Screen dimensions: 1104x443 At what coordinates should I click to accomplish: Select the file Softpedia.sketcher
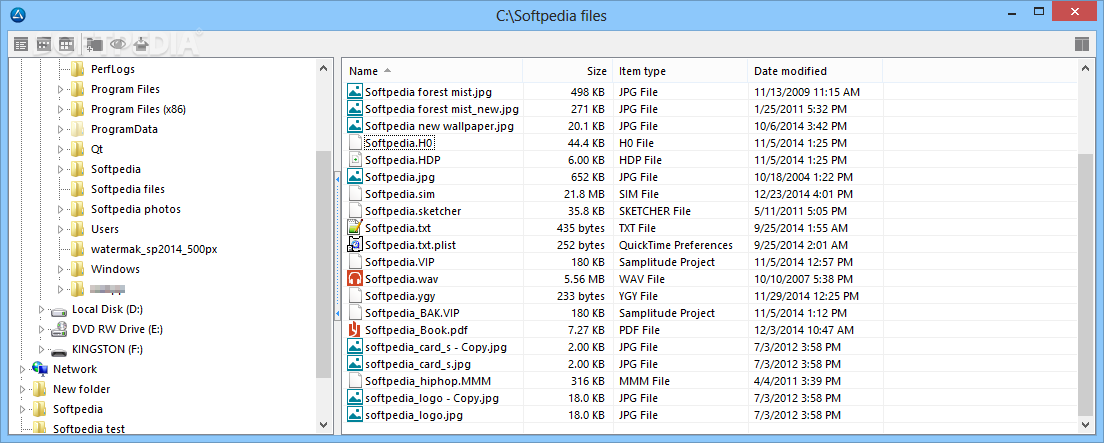pos(413,211)
